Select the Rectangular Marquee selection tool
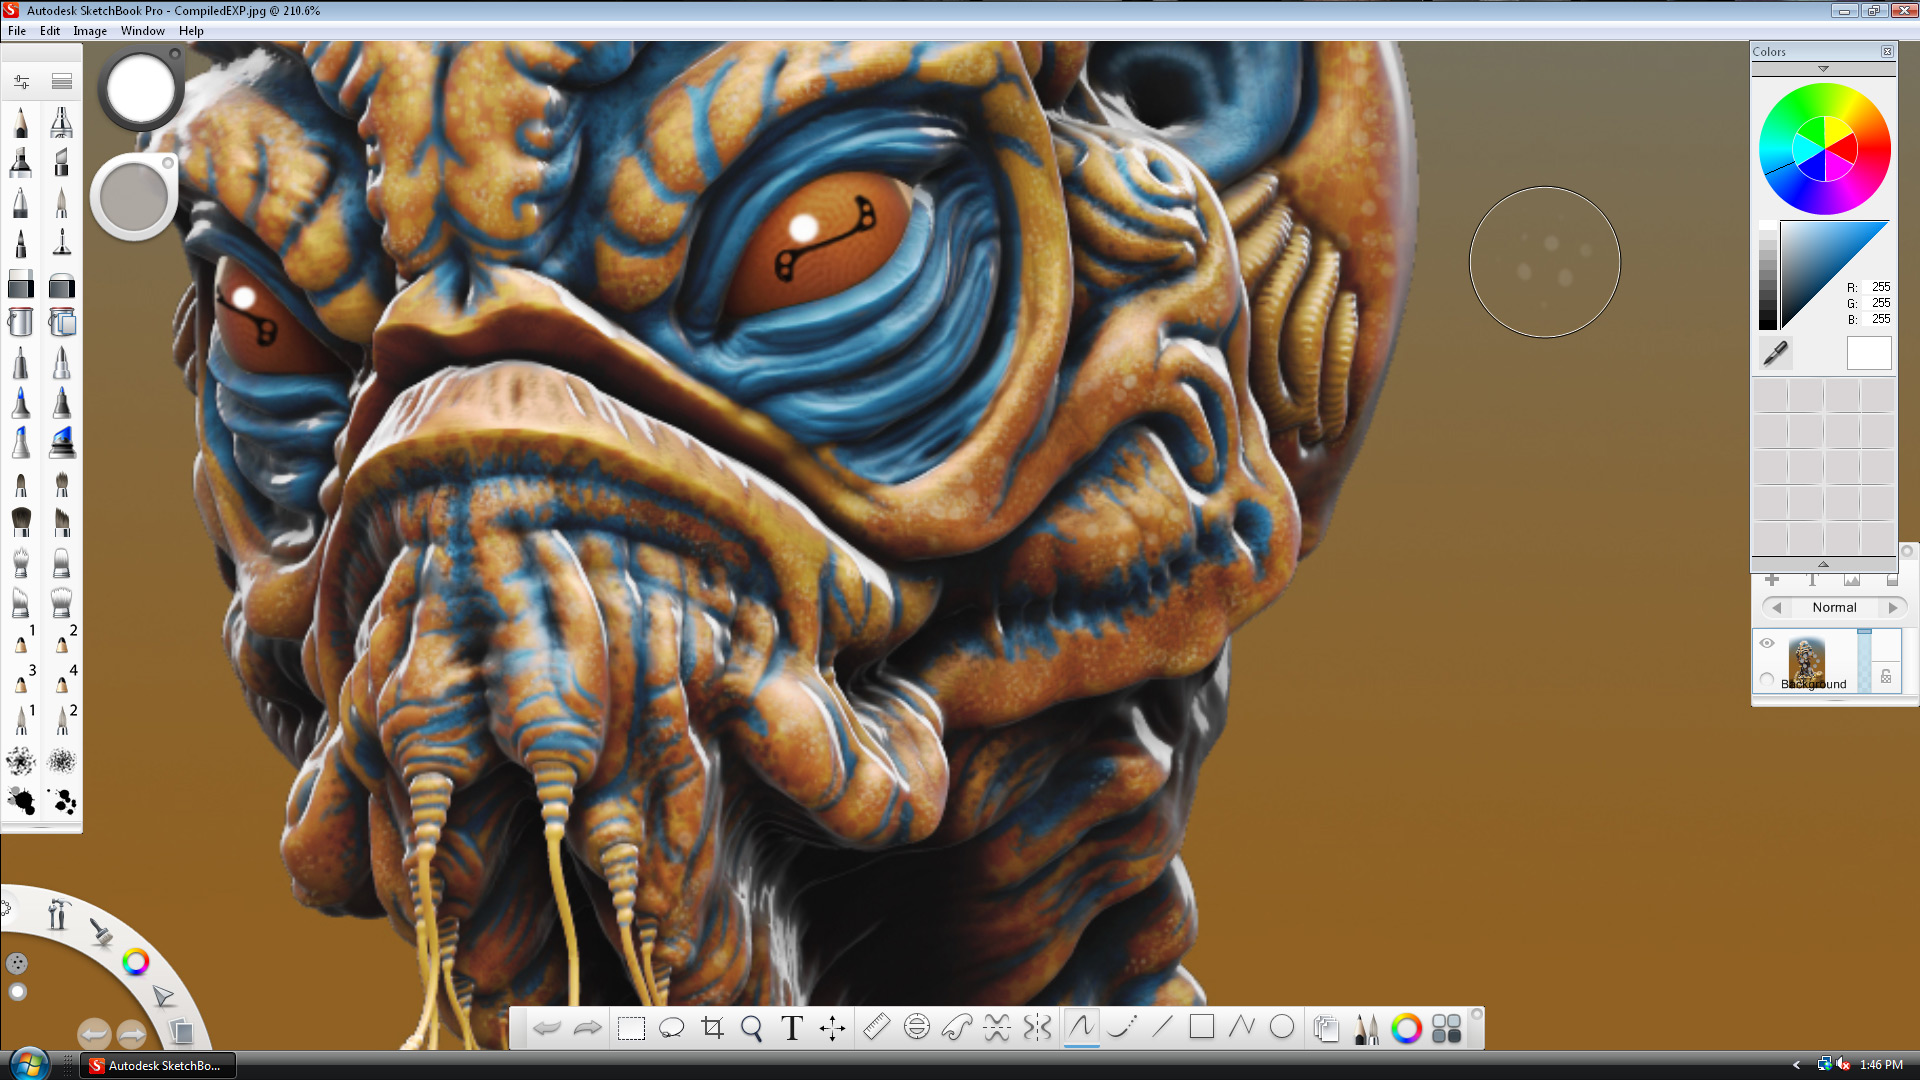This screenshot has height=1080, width=1920. tap(631, 1028)
